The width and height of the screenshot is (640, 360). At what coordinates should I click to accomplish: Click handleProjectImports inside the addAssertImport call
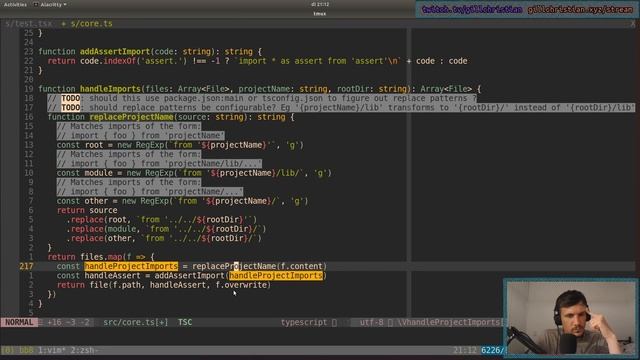[276, 276]
